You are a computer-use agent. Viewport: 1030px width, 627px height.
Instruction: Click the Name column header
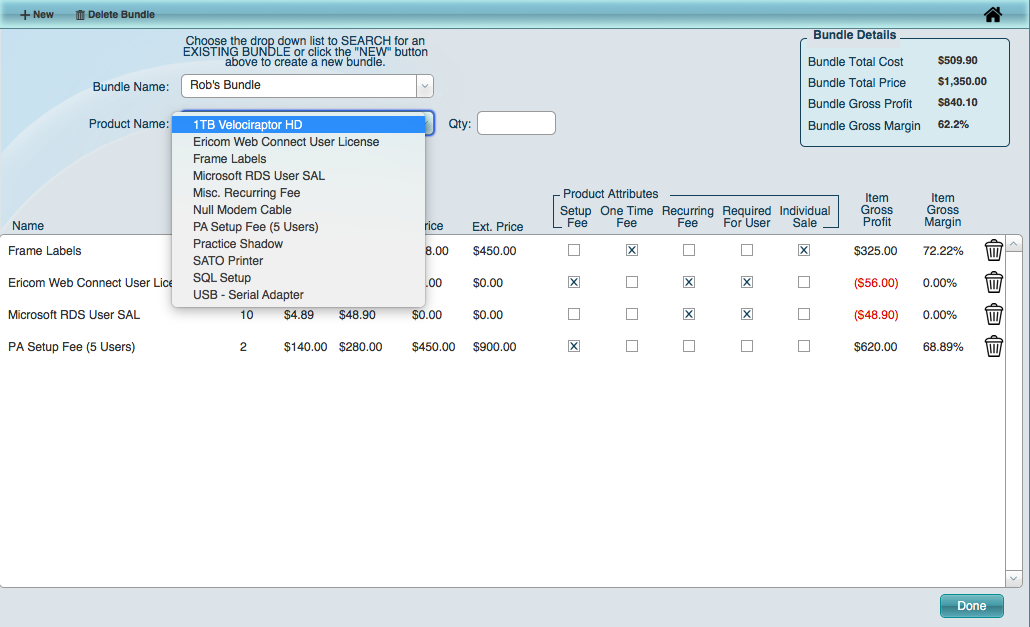[28, 226]
